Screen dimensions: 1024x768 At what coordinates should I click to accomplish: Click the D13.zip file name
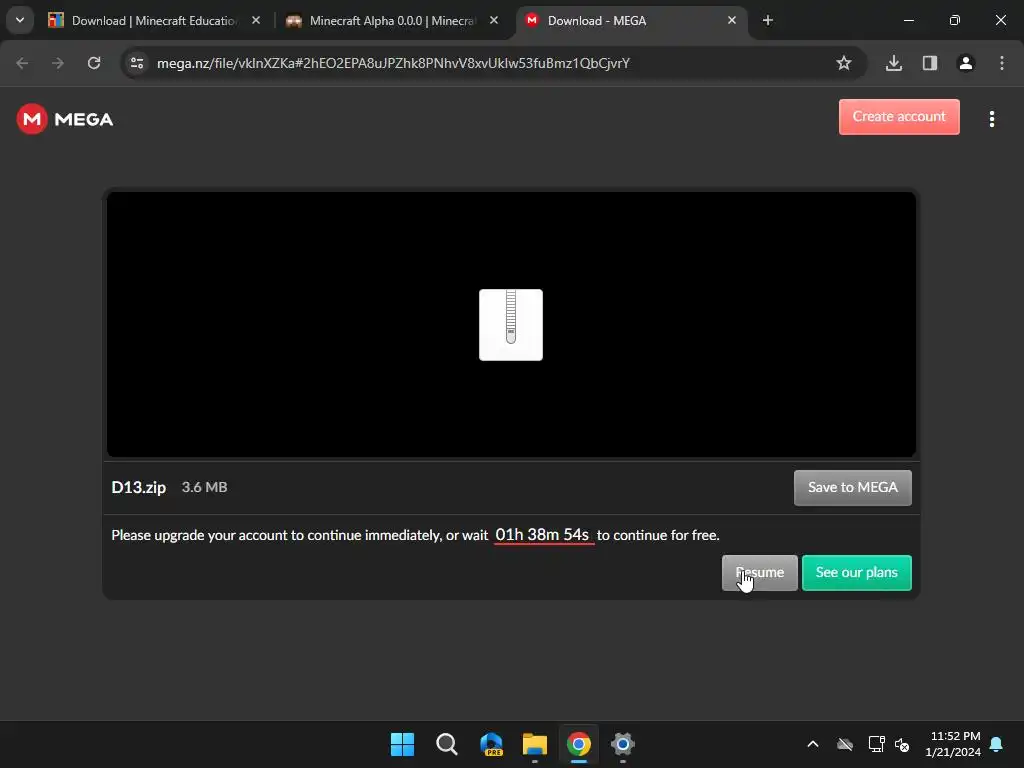point(138,487)
